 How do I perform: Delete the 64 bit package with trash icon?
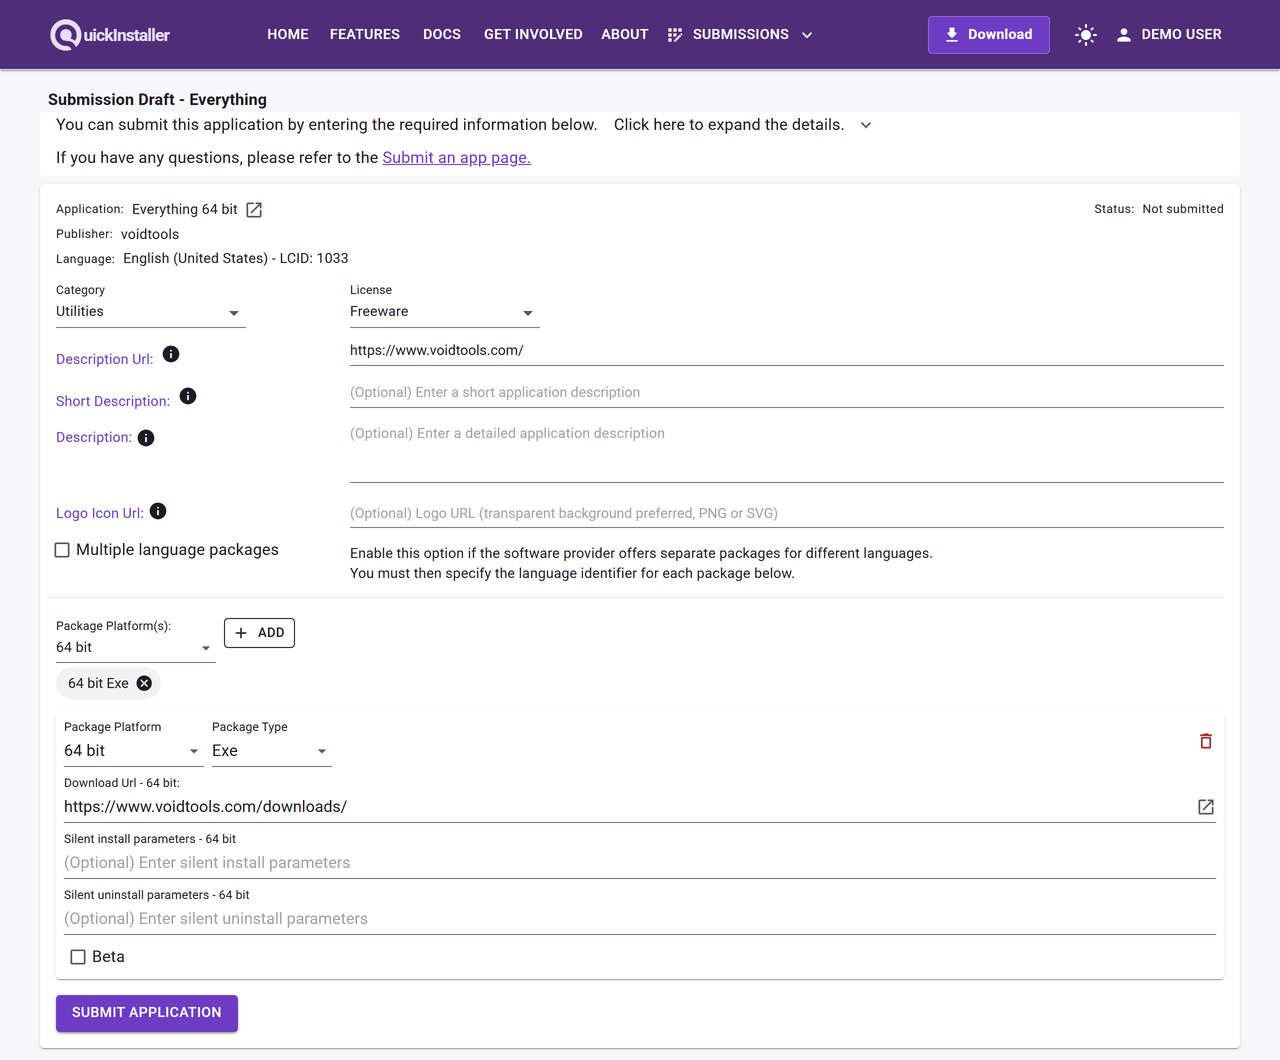point(1206,741)
